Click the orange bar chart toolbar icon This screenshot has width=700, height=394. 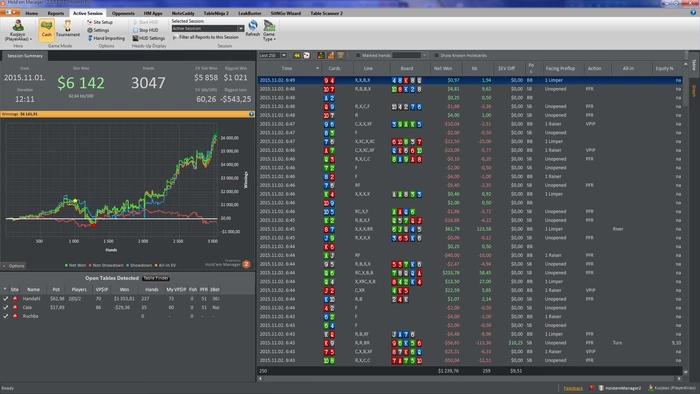click(x=331, y=55)
